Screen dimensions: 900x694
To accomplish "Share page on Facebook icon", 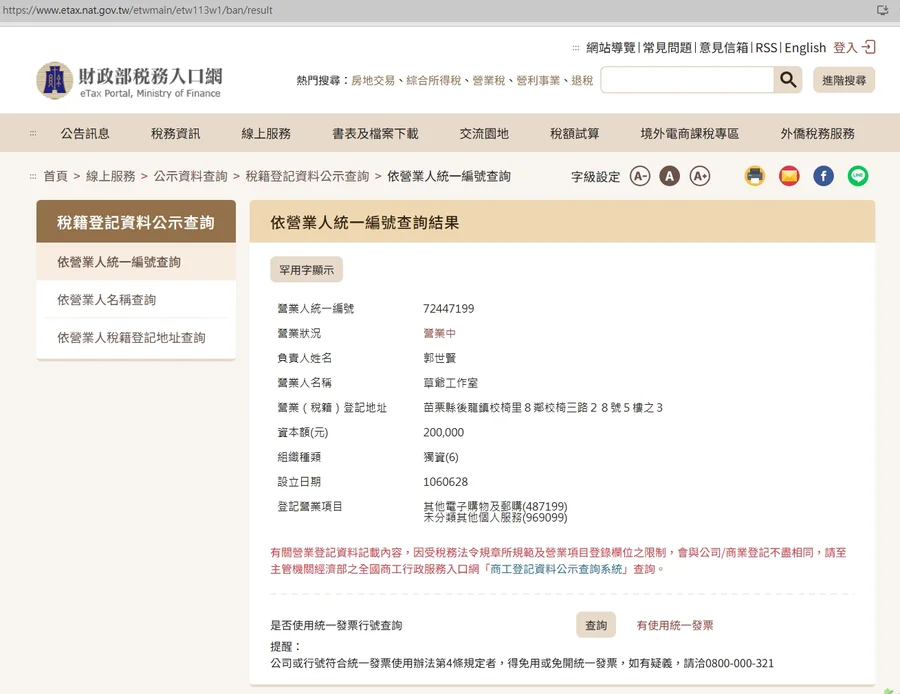I will pos(823,176).
